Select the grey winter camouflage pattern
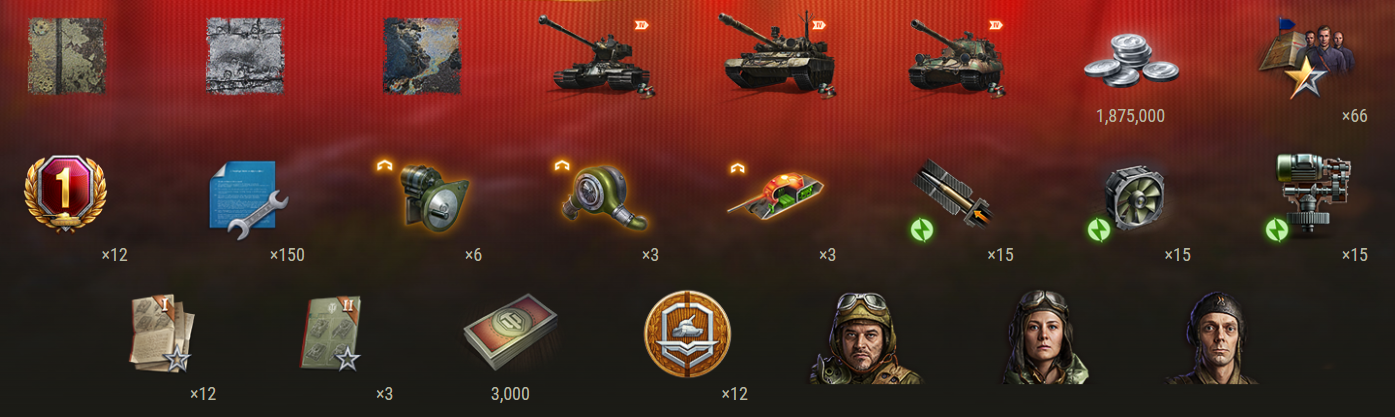 (244, 56)
